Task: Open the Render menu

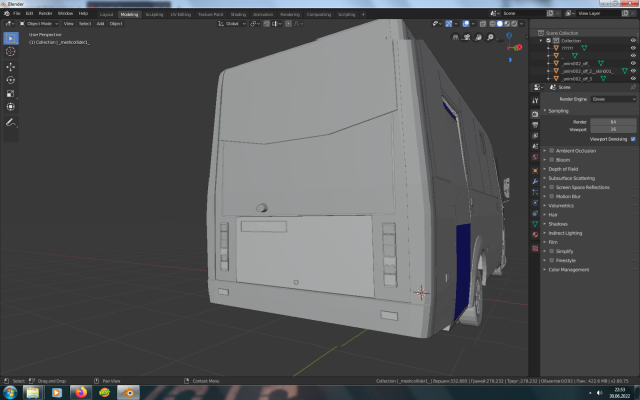Action: 45,13
